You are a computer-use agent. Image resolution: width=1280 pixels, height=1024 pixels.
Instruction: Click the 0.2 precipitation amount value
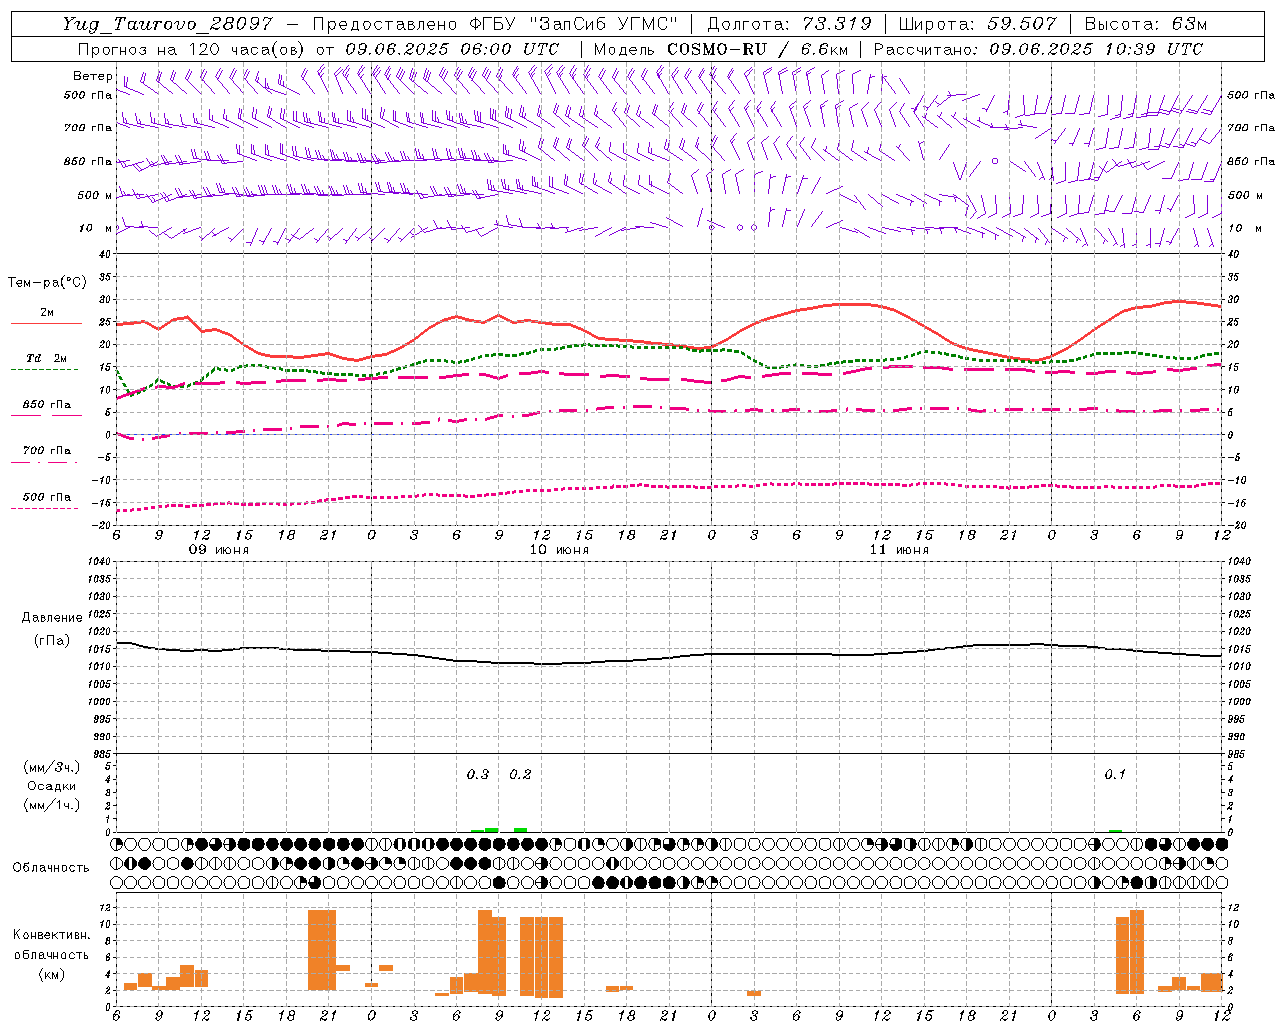point(520,775)
